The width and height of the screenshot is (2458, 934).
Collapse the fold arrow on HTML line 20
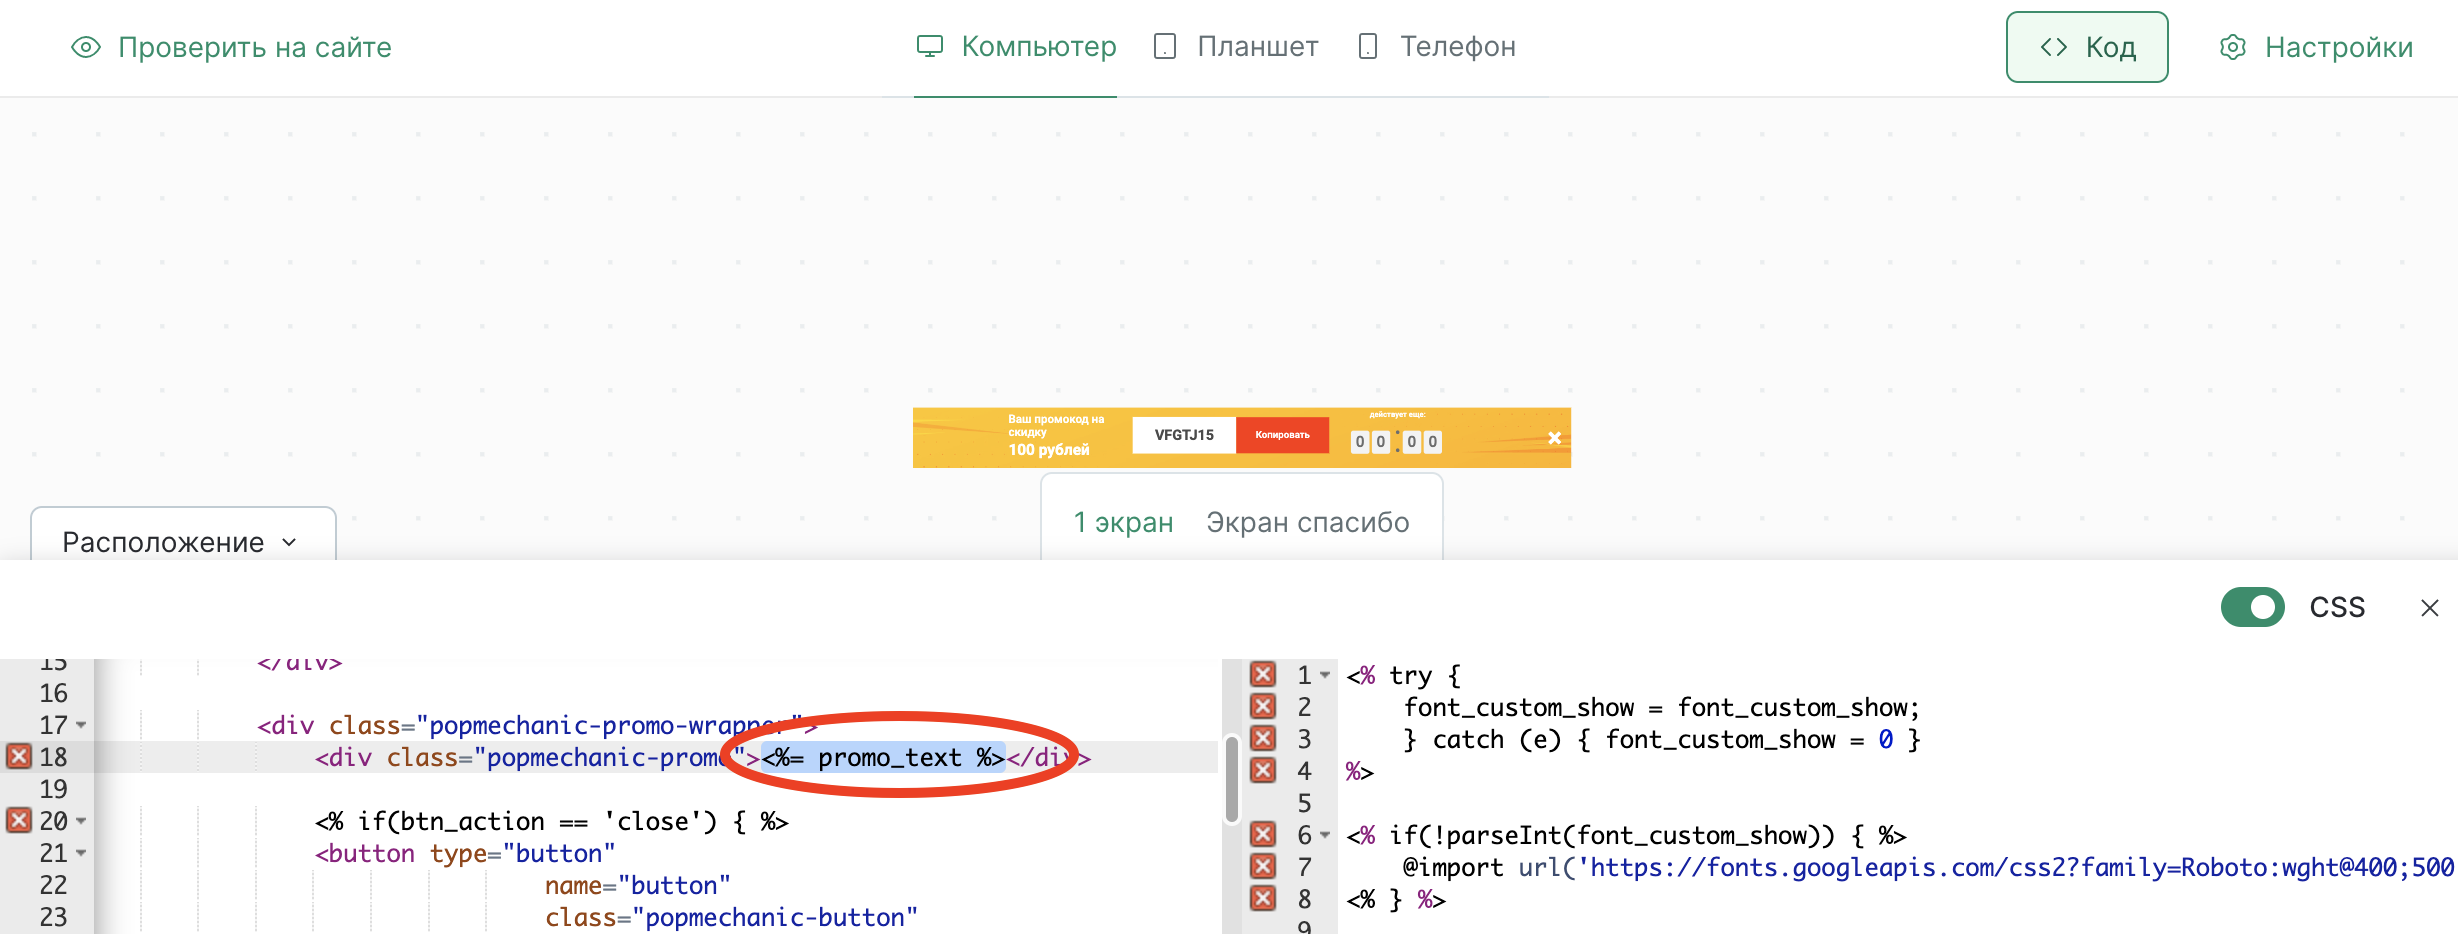click(x=81, y=821)
